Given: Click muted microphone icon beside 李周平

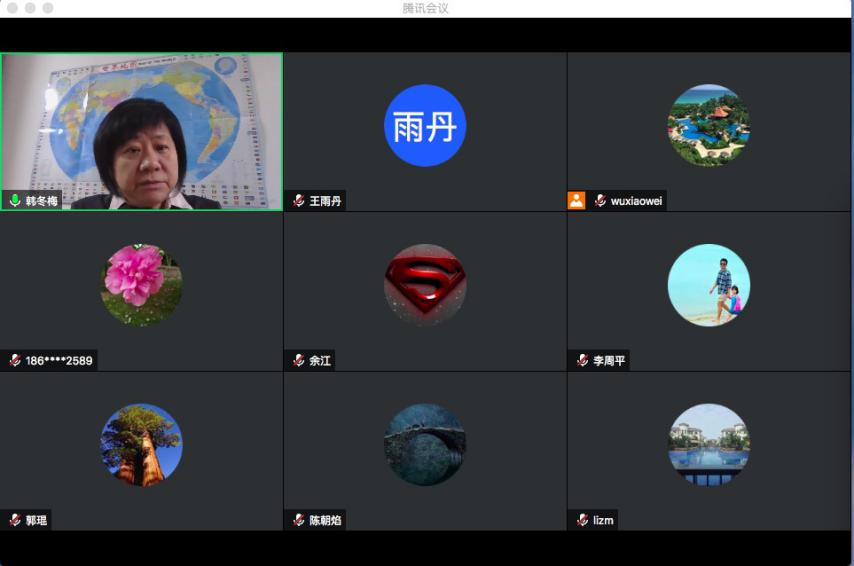Looking at the screenshot, I should point(582,361).
